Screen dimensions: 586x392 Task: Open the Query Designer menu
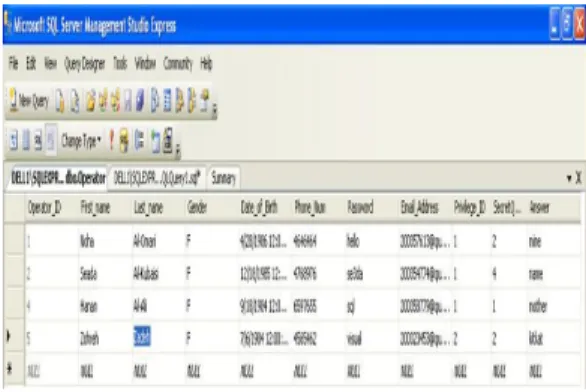pyautogui.click(x=85, y=64)
